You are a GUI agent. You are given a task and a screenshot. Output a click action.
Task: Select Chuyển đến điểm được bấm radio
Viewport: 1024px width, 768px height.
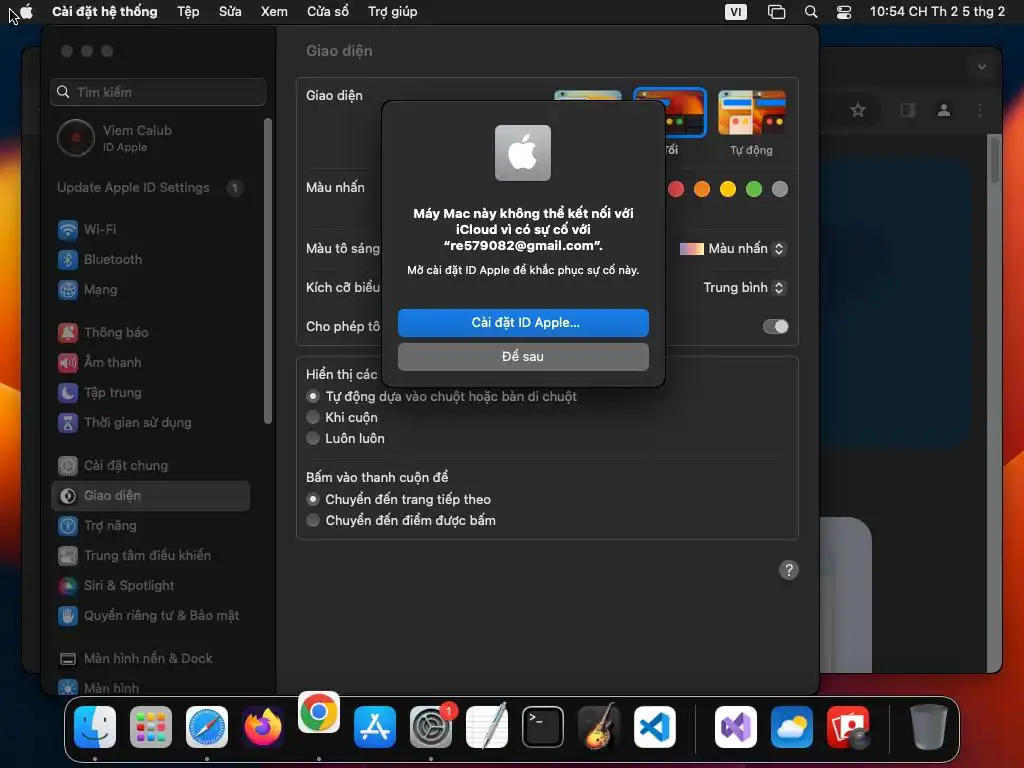point(313,520)
